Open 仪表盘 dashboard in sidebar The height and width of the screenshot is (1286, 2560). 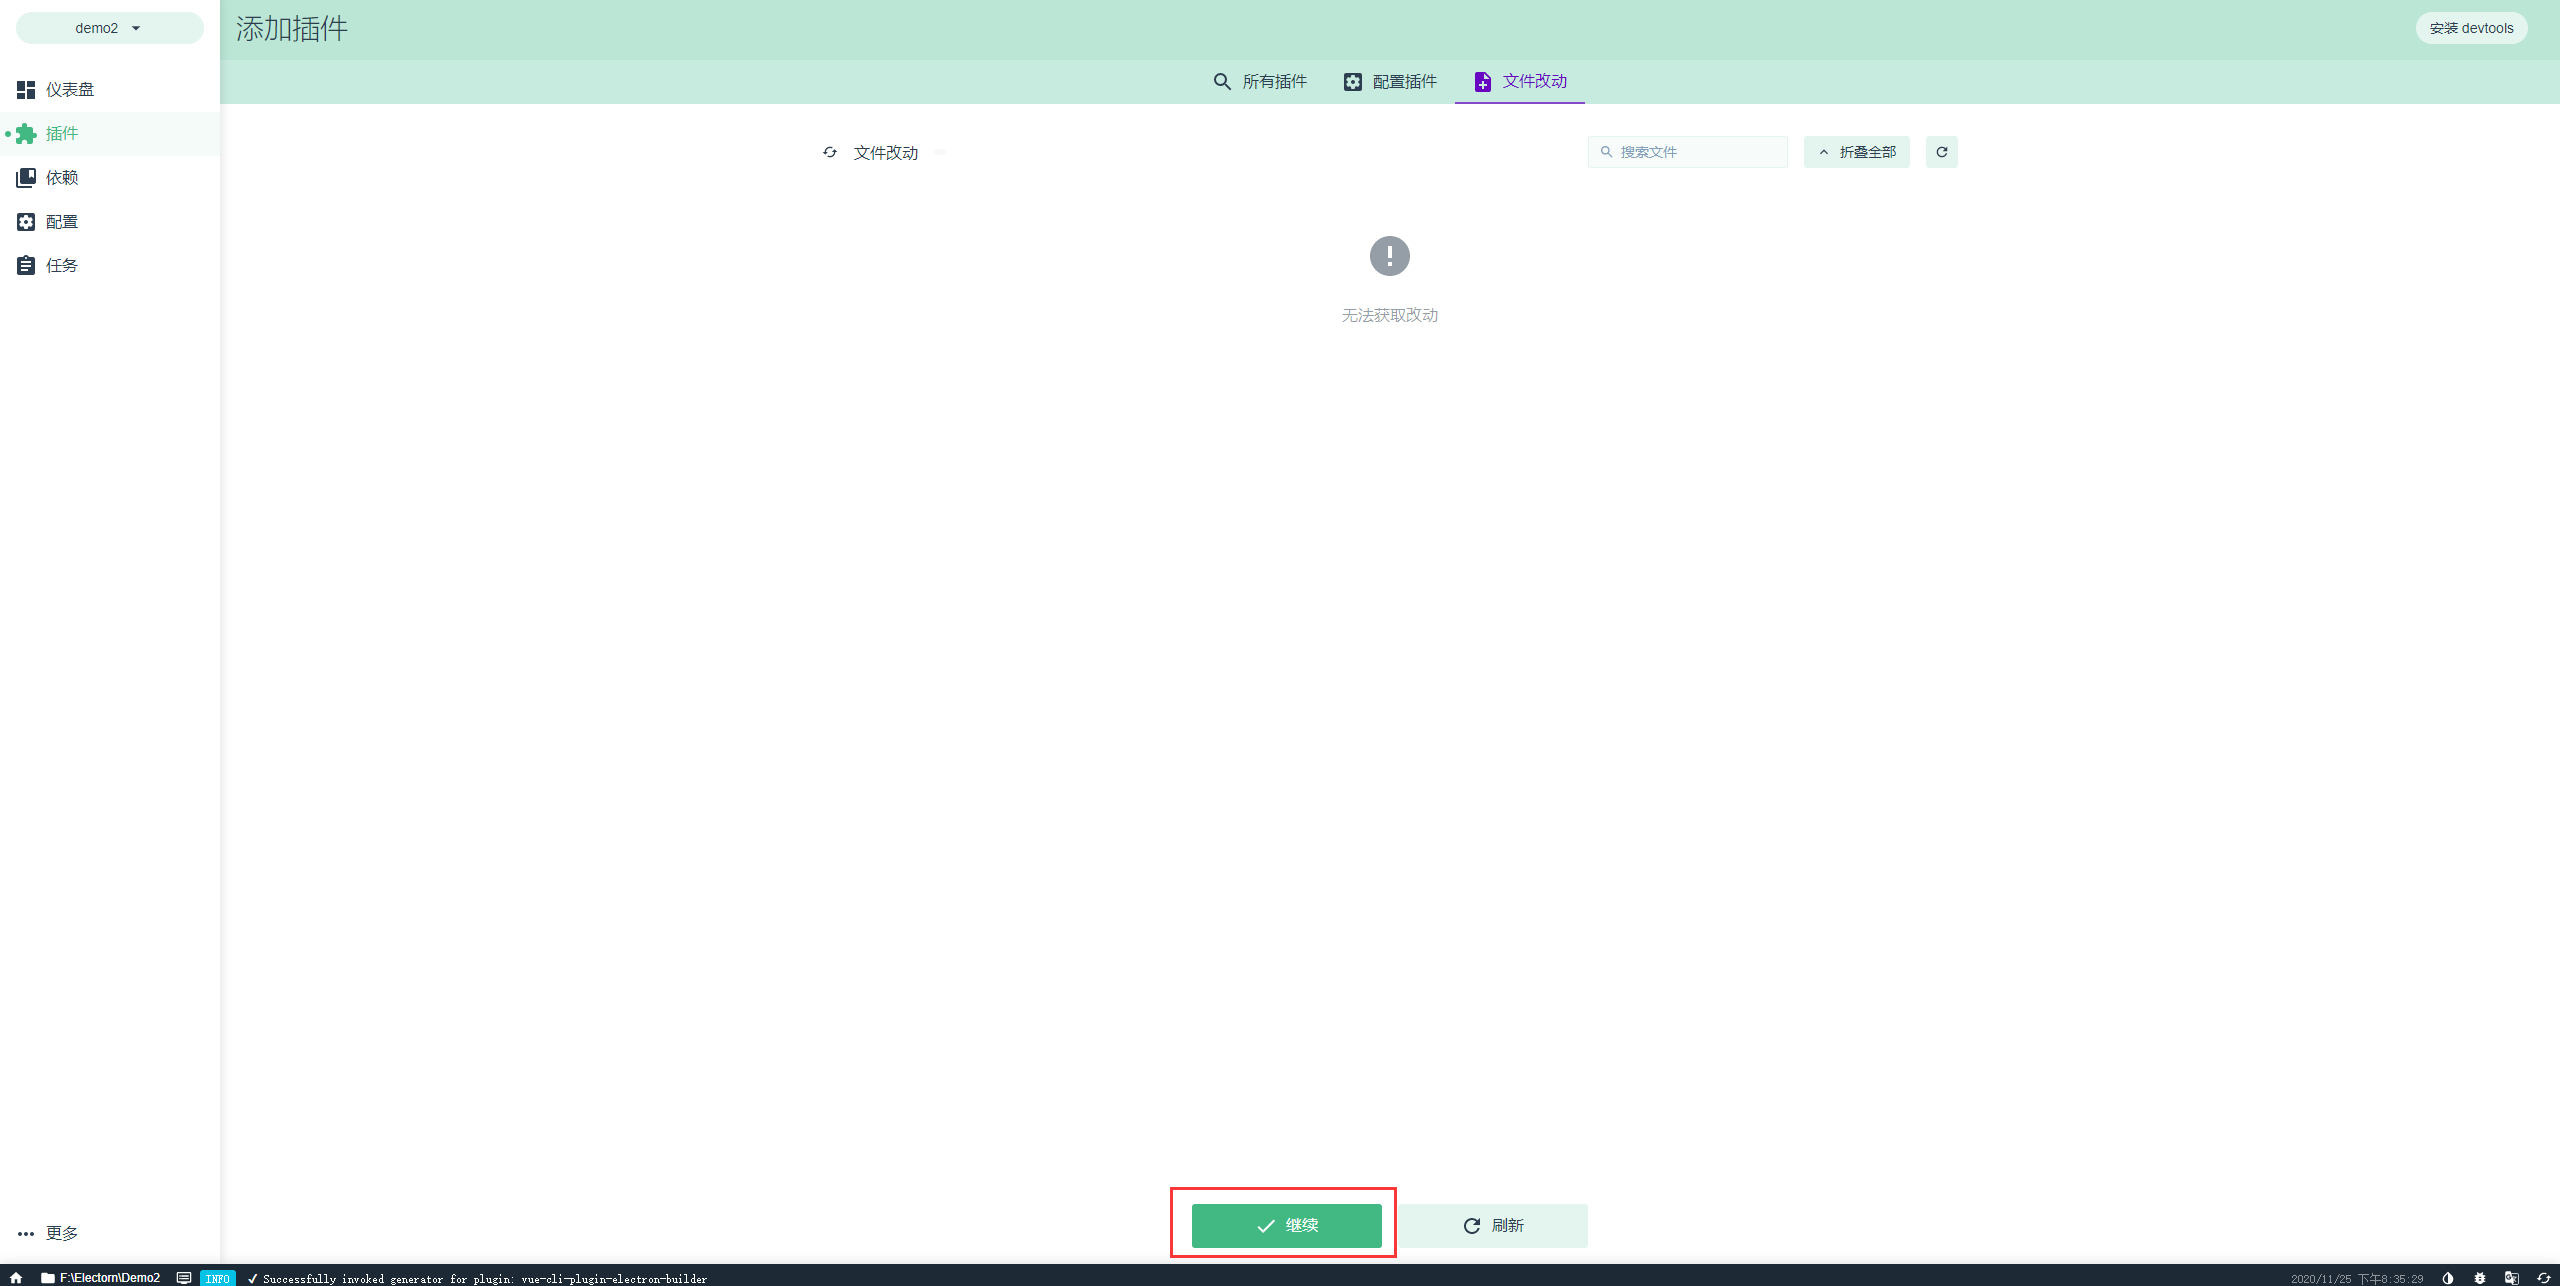pos(69,90)
